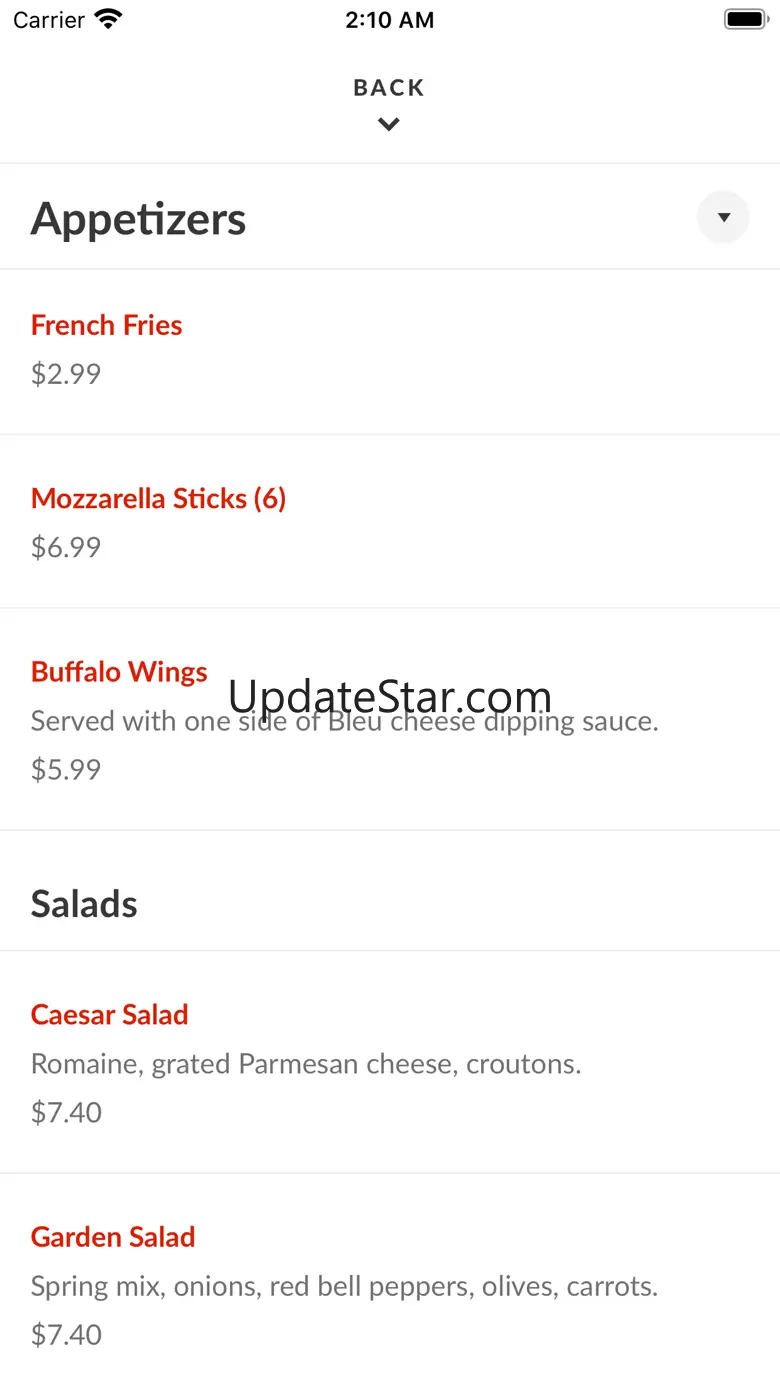Viewport: 780px width, 1387px height.
Task: Tap the Bleu cheese dipping sauce description
Action: 344,721
